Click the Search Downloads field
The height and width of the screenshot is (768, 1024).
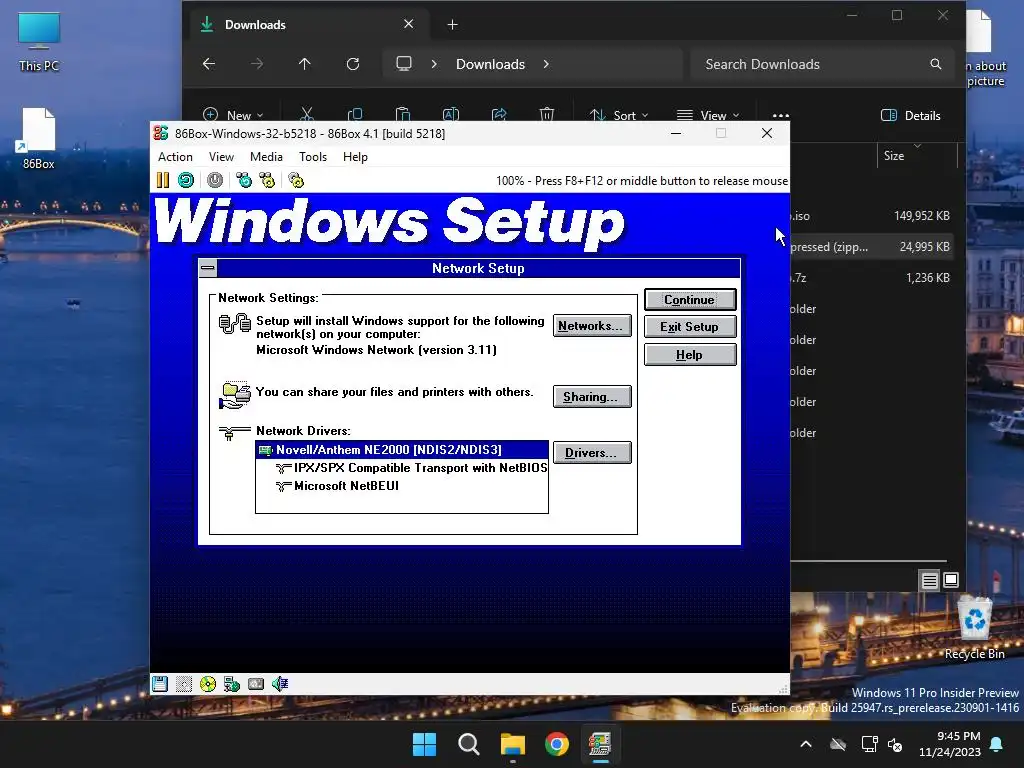click(x=824, y=64)
